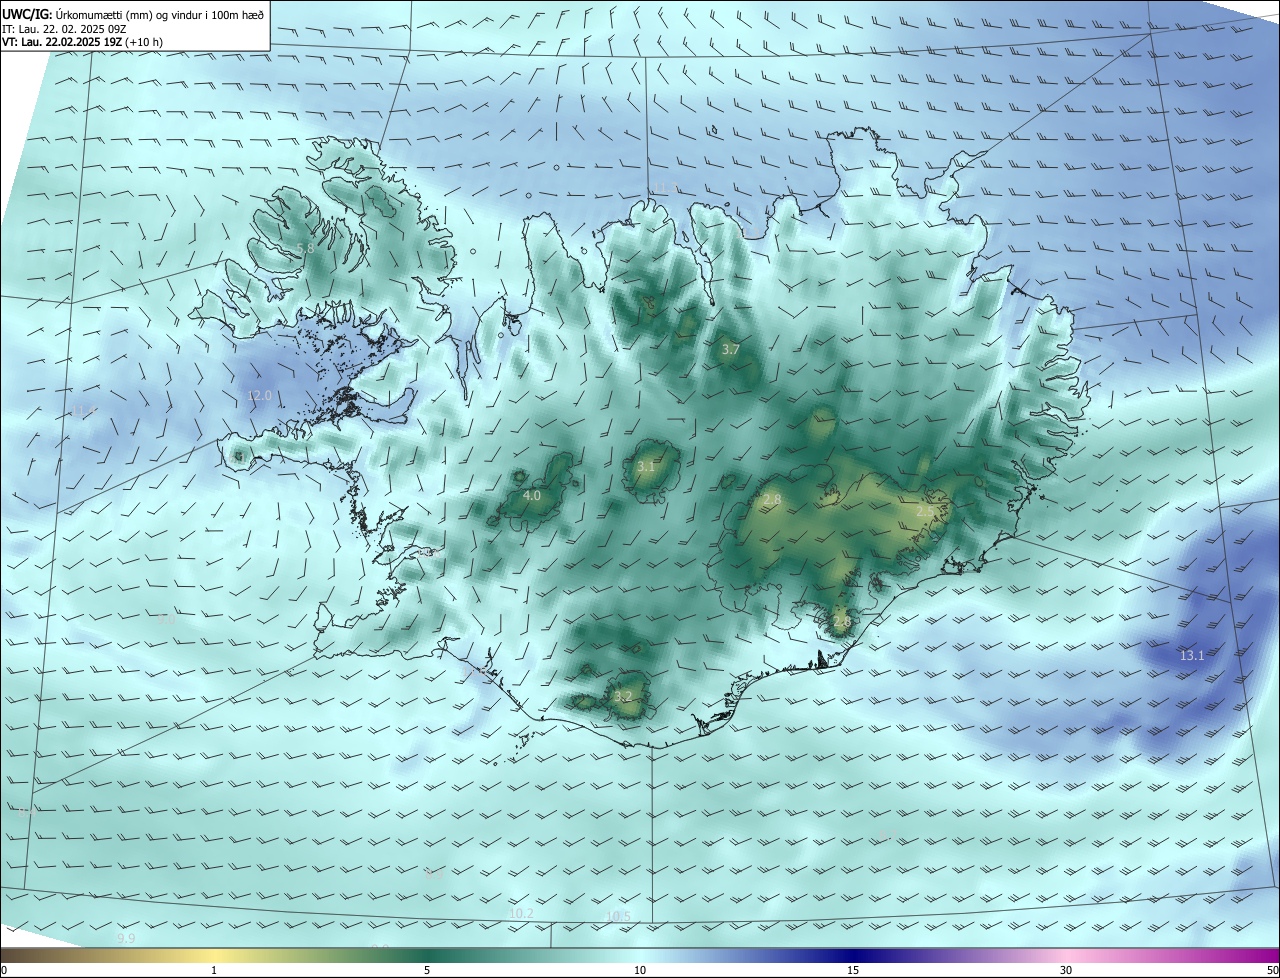This screenshot has height=978, width=1280.
Task: Click the '3.2' value label on the map
Action: (x=623, y=696)
